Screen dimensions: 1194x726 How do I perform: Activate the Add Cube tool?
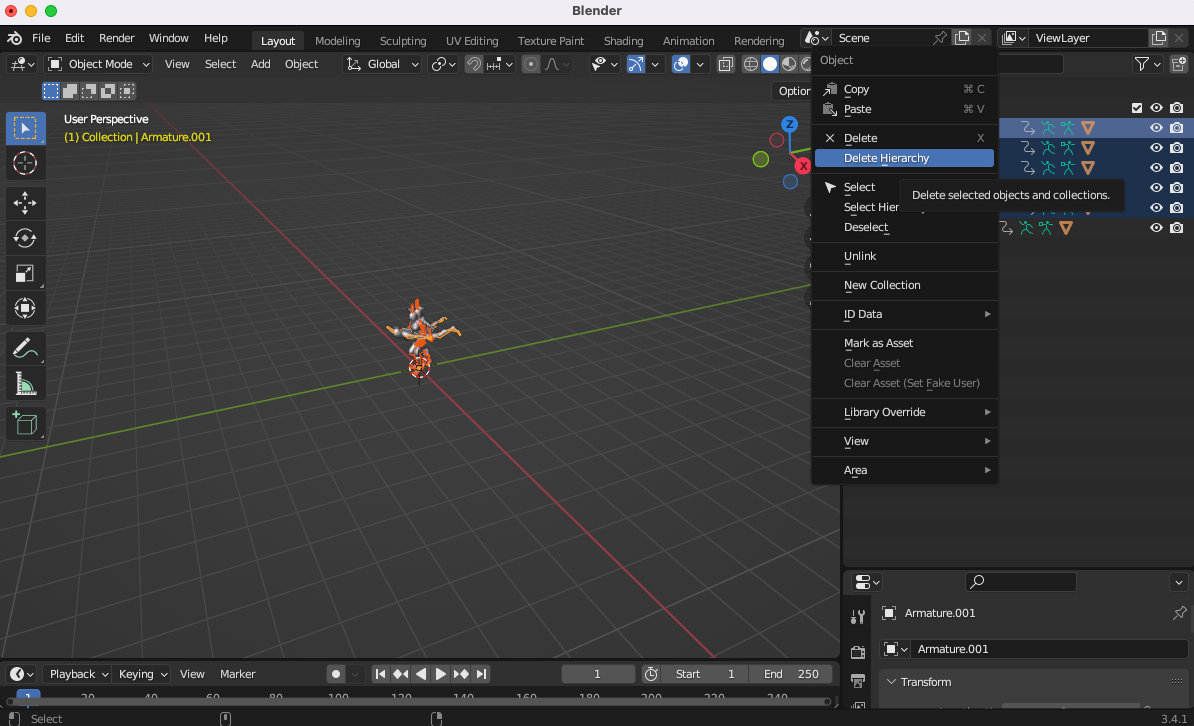pos(25,424)
